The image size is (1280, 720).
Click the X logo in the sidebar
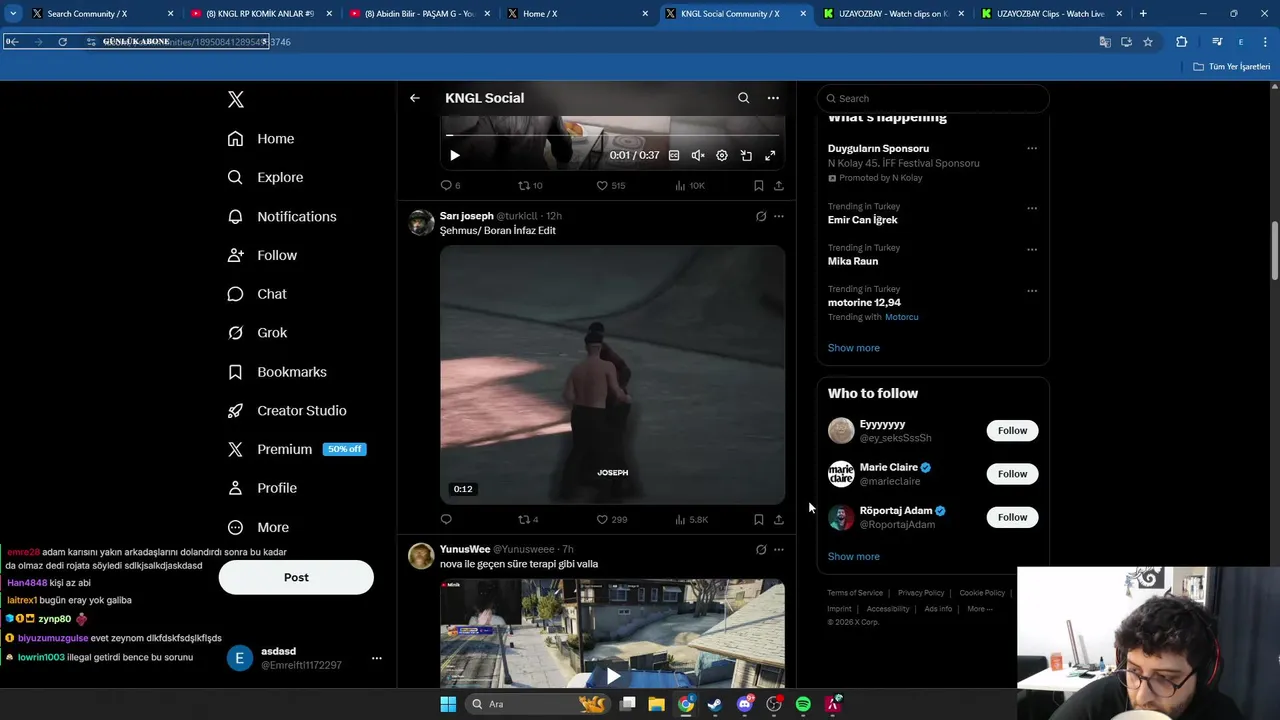[236, 99]
